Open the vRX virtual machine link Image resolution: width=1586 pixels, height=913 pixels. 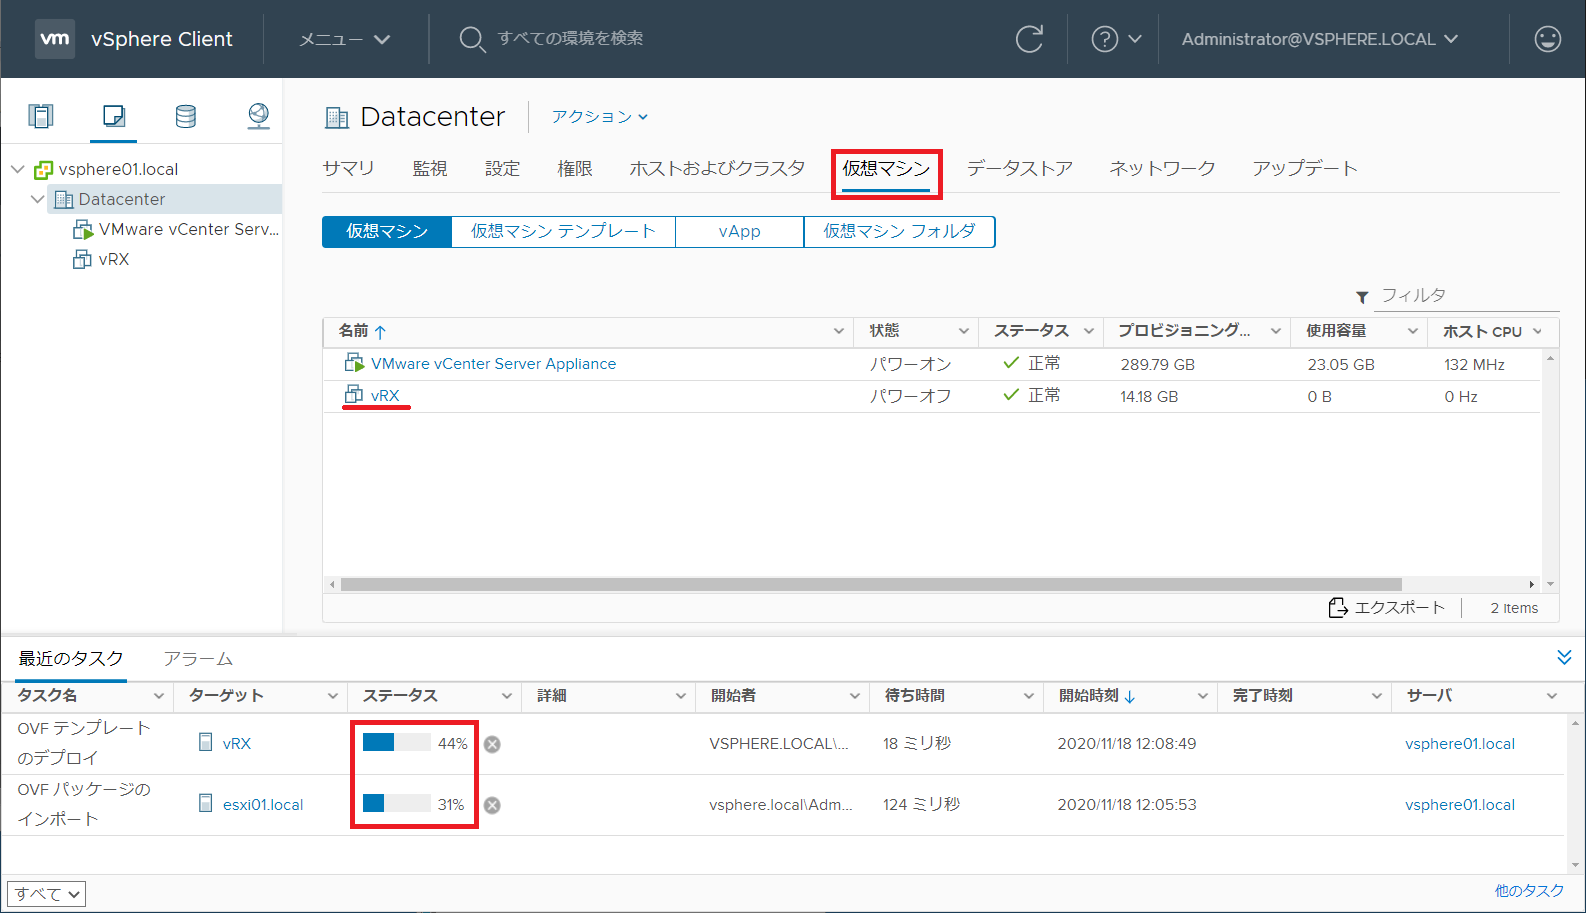click(x=385, y=395)
